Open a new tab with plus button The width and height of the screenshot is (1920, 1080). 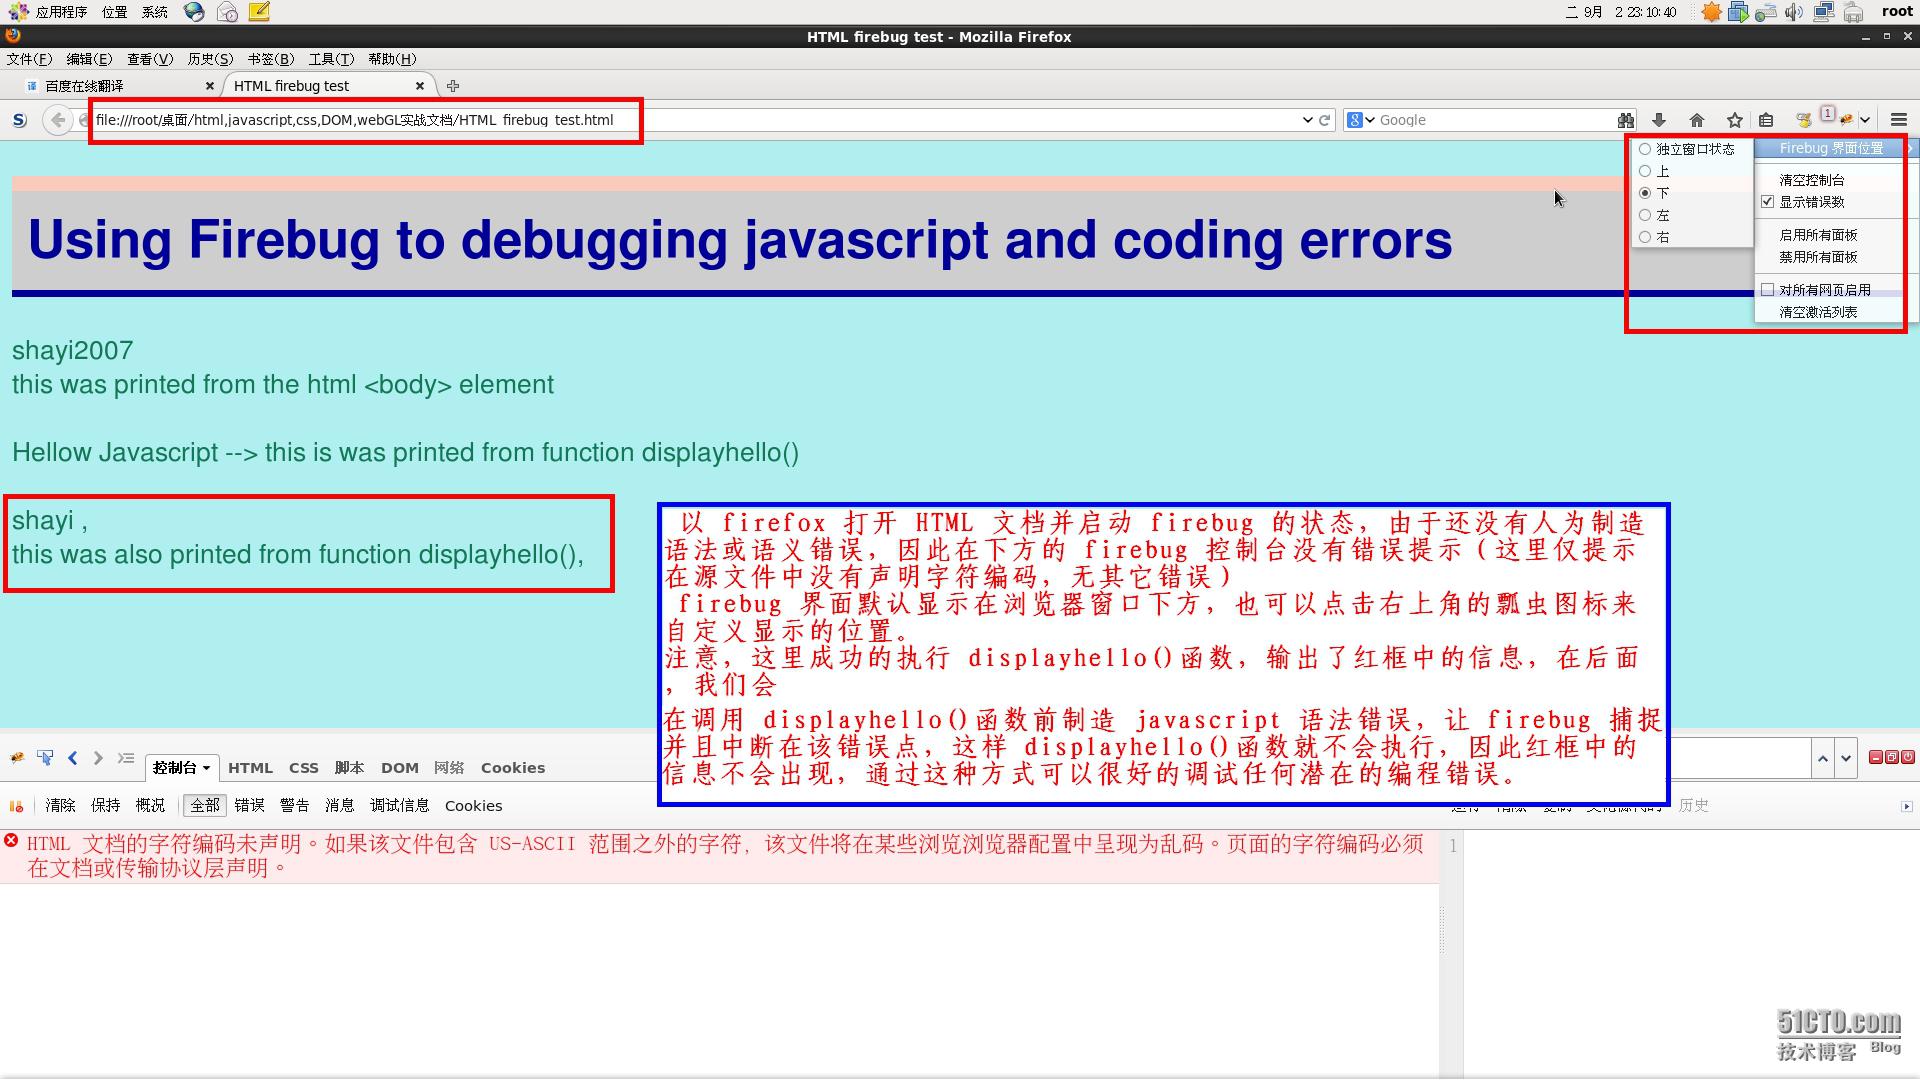(x=453, y=86)
